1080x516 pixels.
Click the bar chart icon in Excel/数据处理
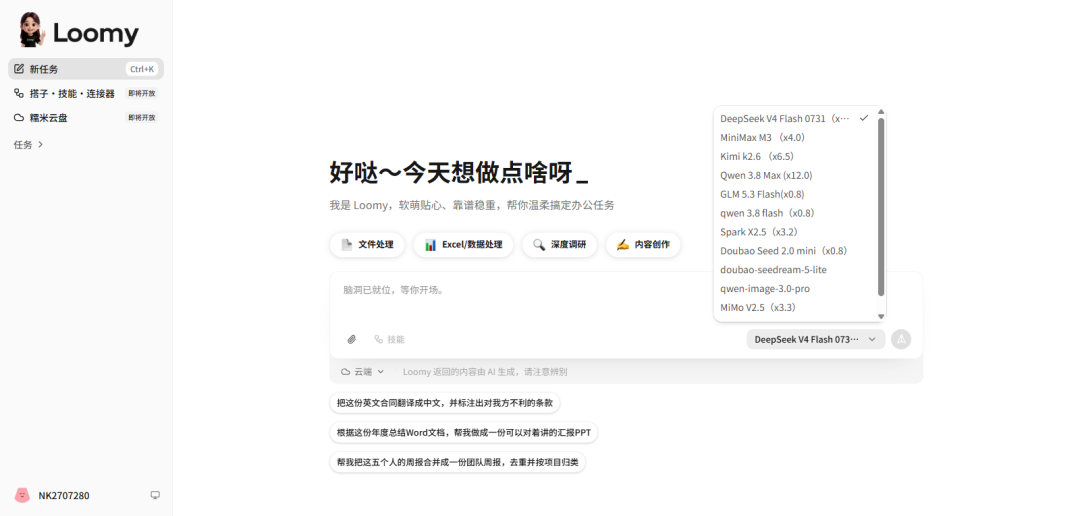coord(430,245)
